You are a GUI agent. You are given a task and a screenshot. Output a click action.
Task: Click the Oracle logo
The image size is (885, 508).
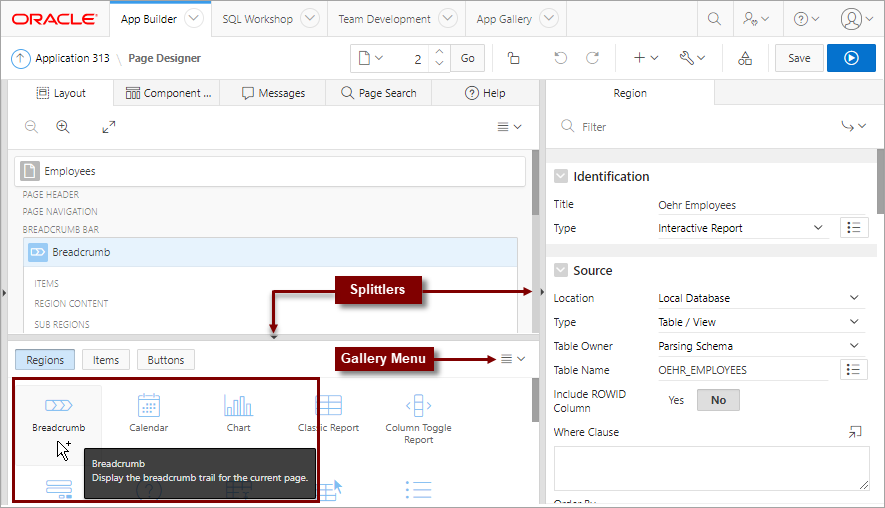tap(54, 19)
